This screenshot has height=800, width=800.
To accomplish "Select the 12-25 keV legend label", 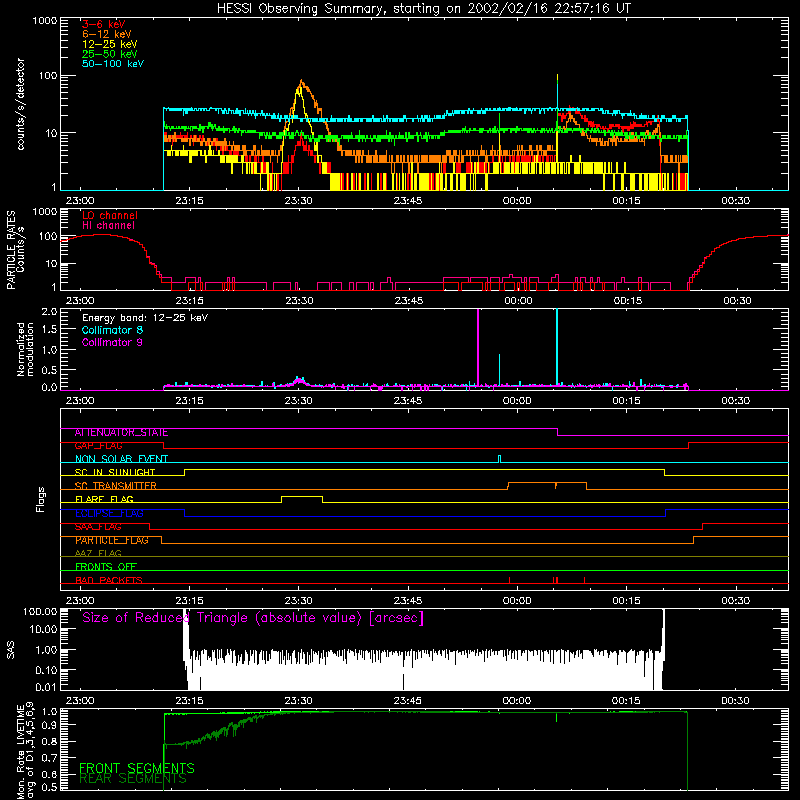I will coord(110,44).
